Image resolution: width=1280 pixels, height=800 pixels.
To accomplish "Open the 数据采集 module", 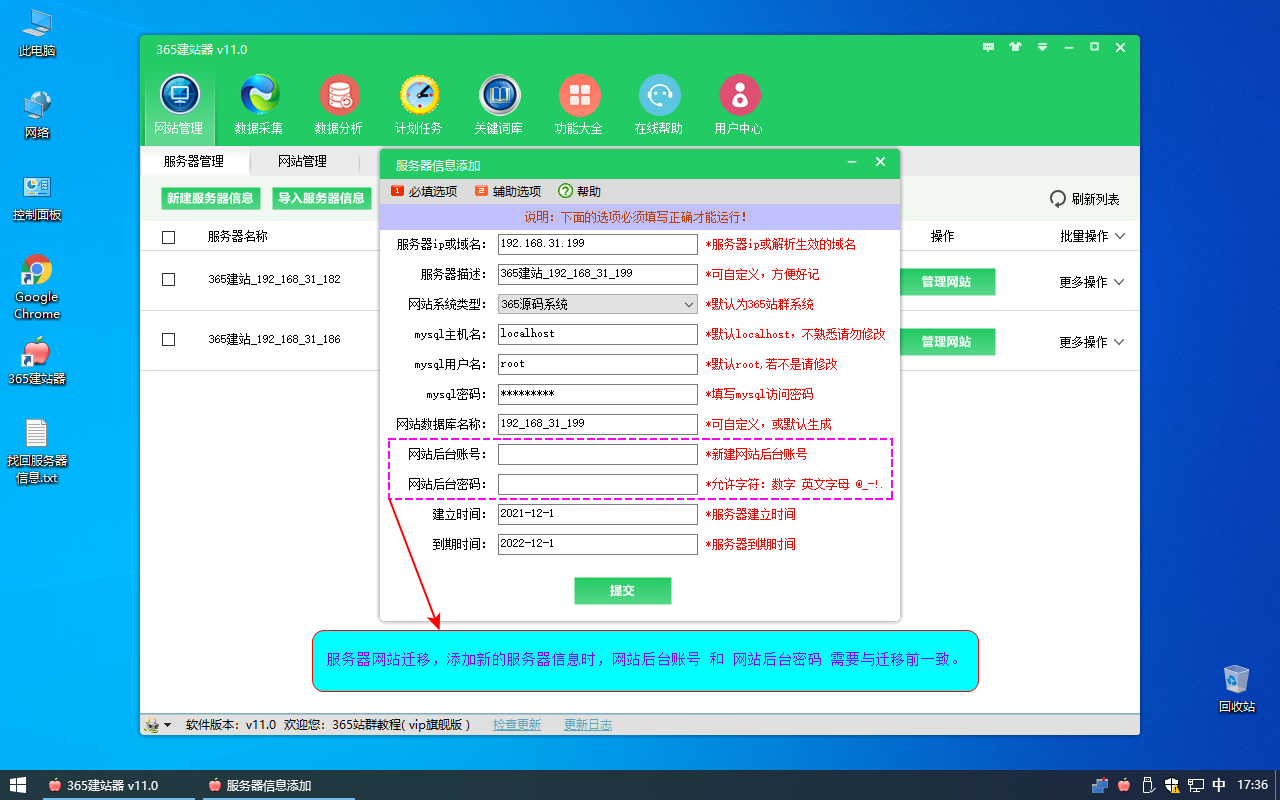I will point(259,105).
